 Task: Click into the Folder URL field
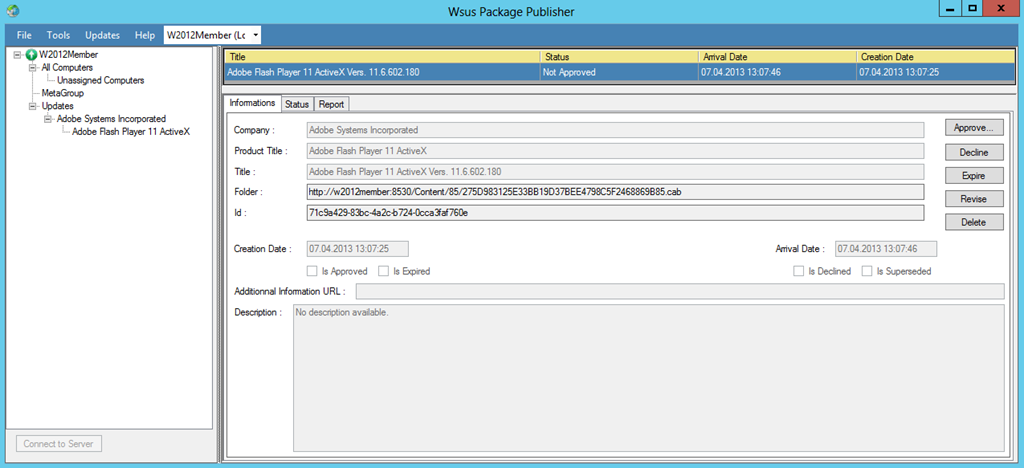pyautogui.click(x=615, y=192)
